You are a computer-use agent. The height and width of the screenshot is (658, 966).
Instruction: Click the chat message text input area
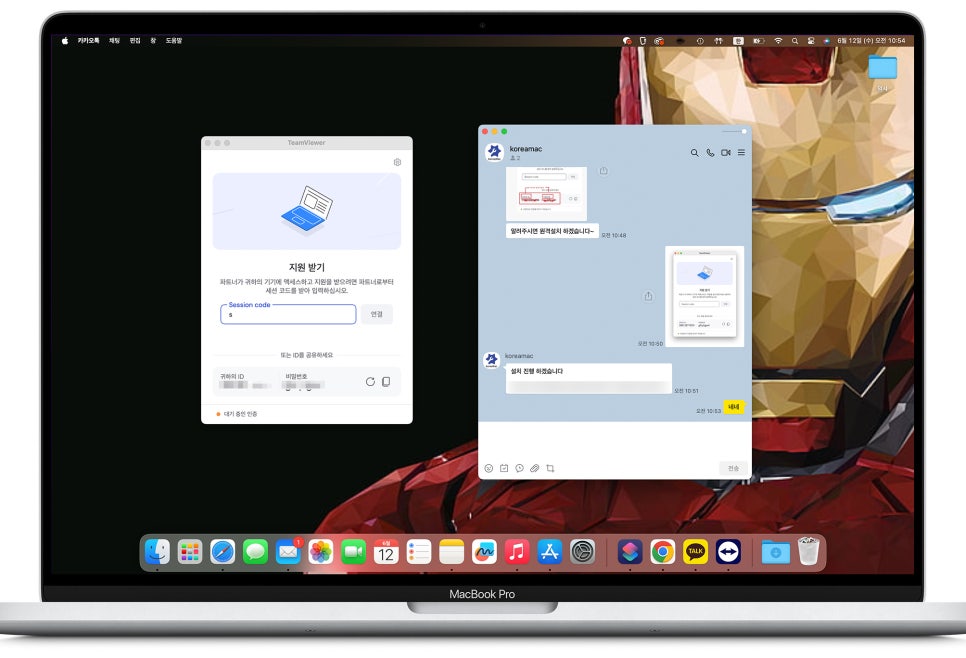614,441
